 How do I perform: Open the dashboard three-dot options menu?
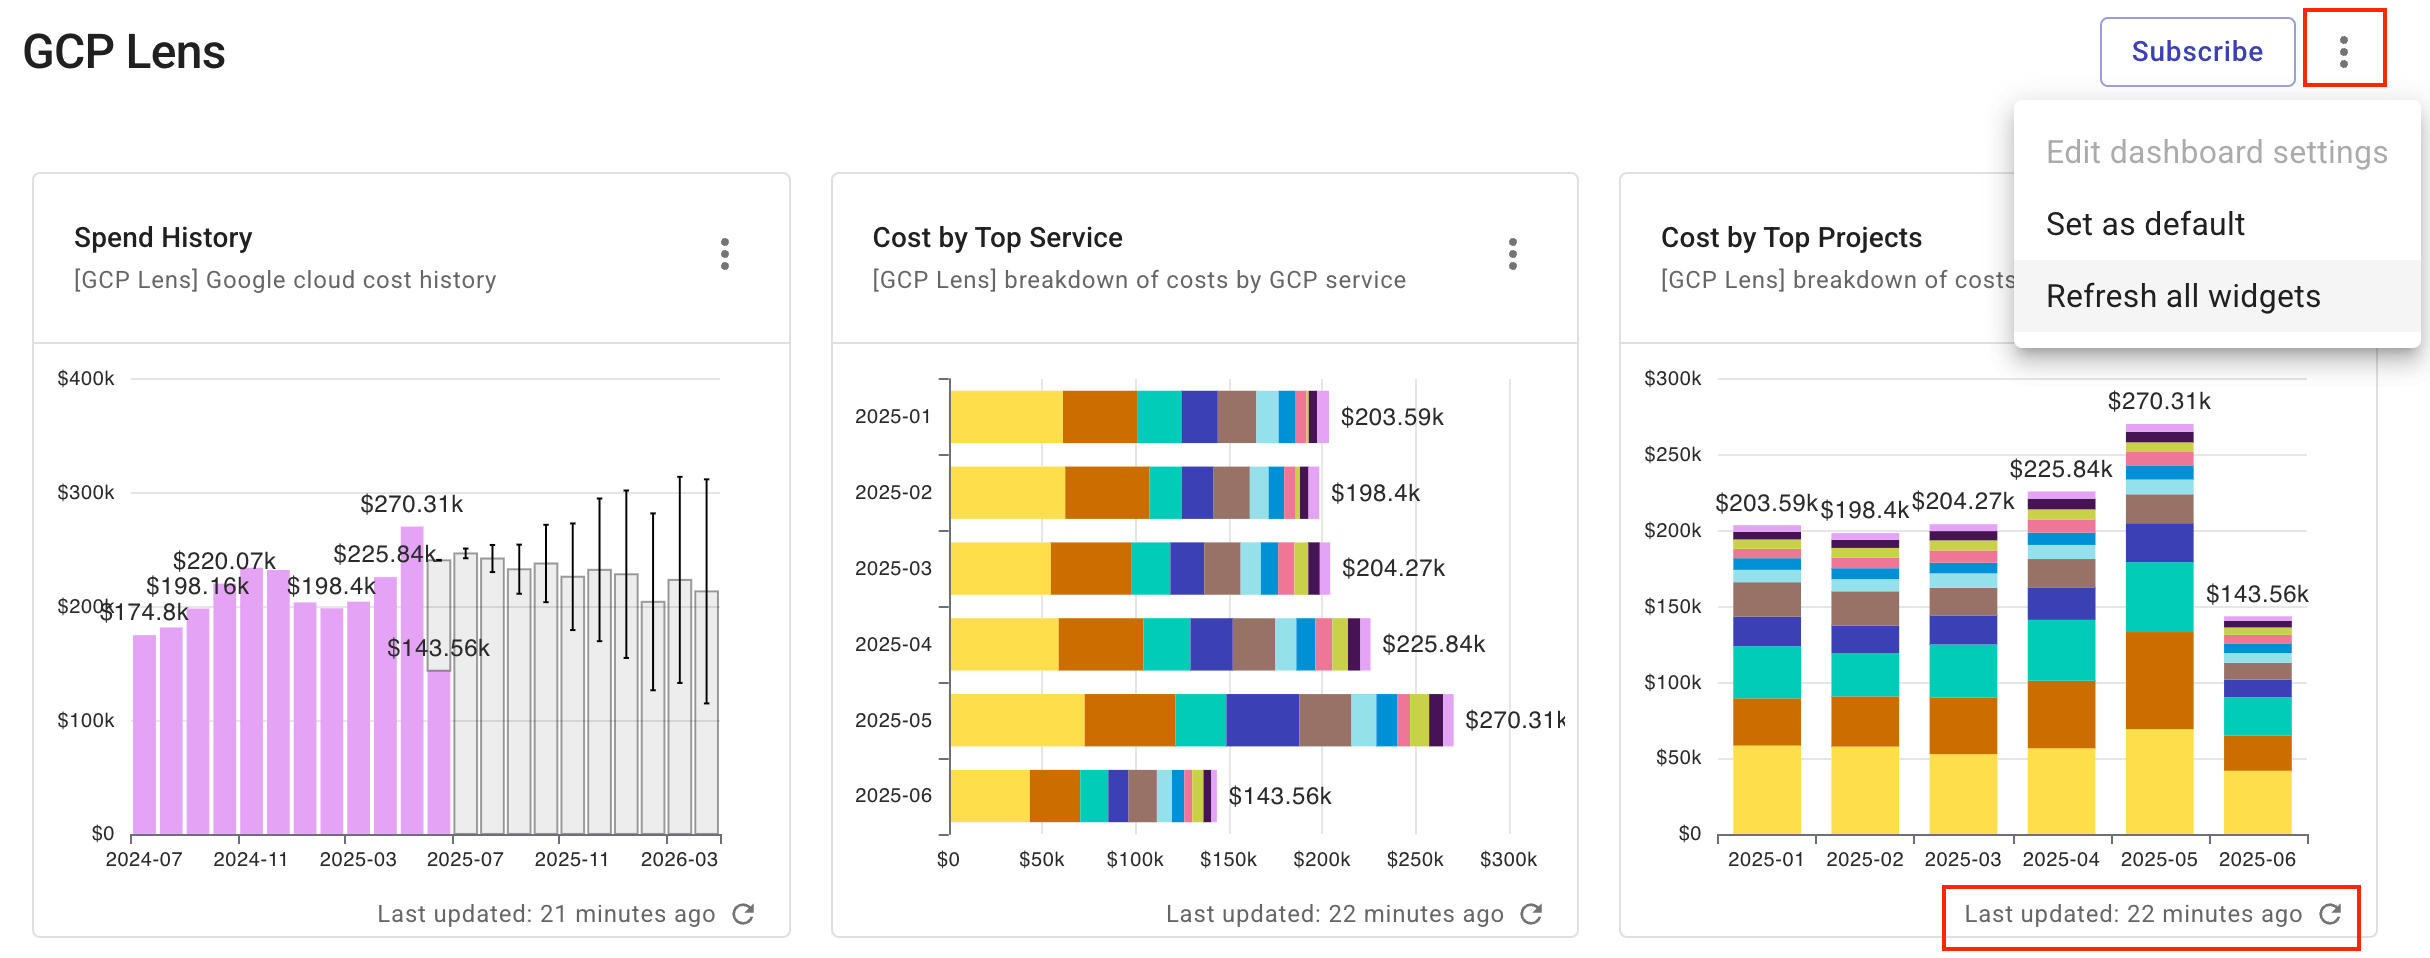(2344, 51)
